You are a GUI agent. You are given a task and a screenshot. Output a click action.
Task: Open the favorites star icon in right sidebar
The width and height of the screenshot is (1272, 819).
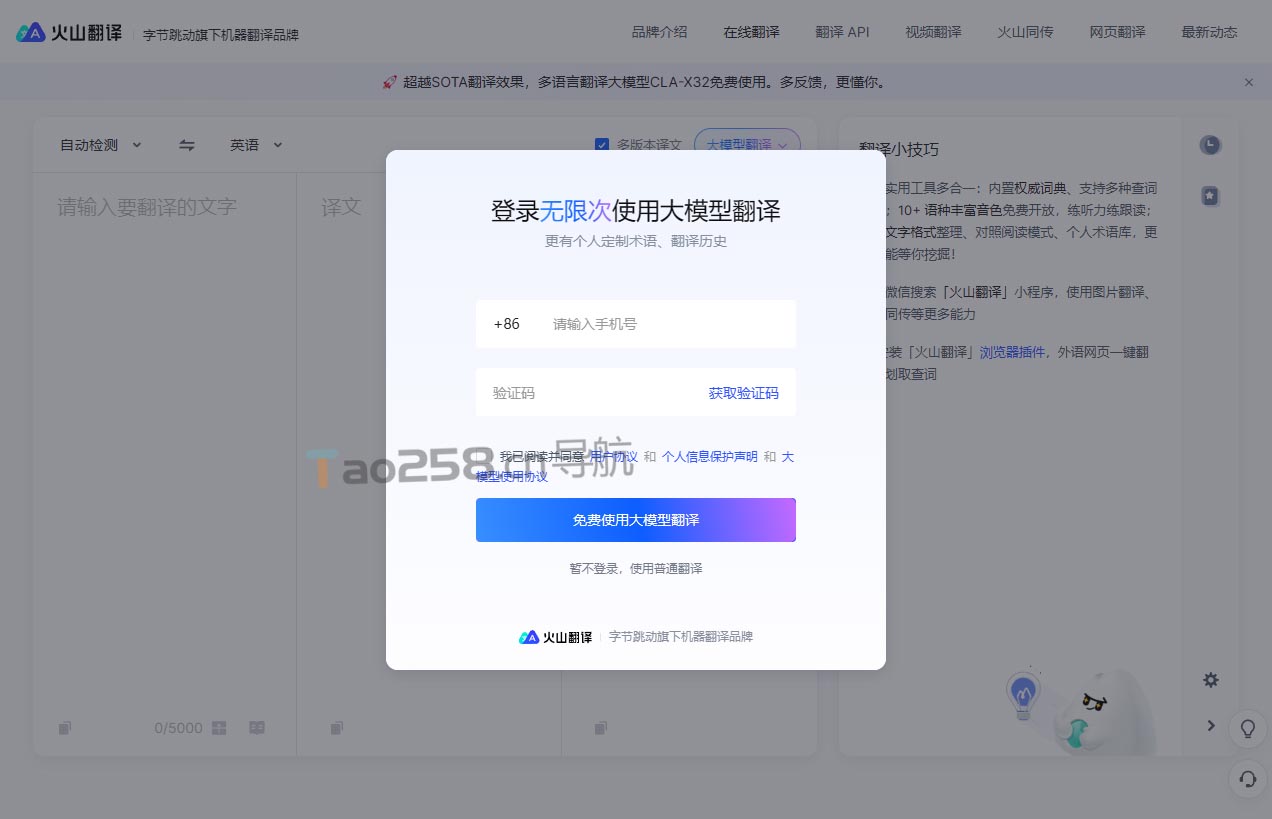point(1210,196)
